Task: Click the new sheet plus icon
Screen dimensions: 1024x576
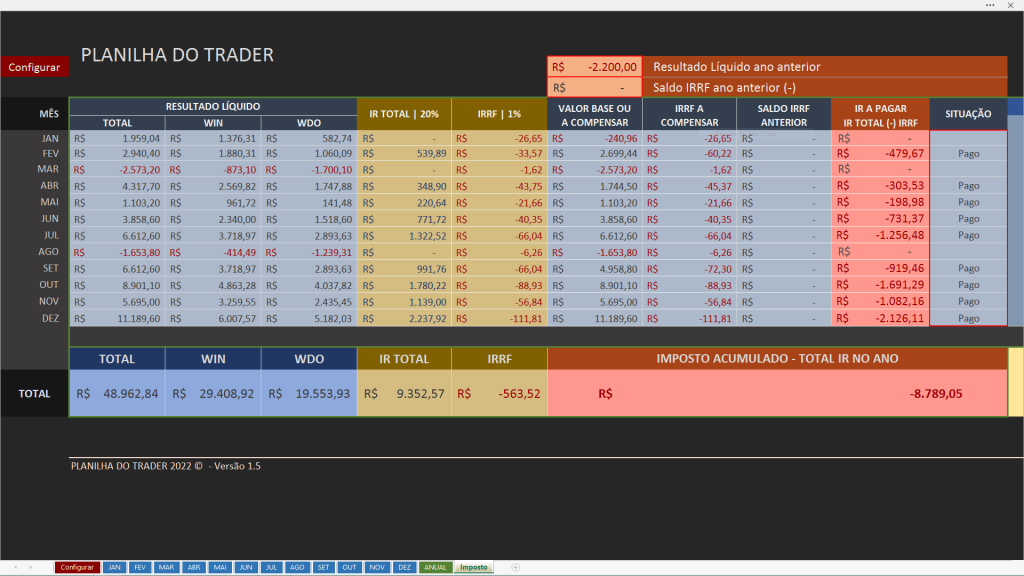Action: tap(516, 567)
